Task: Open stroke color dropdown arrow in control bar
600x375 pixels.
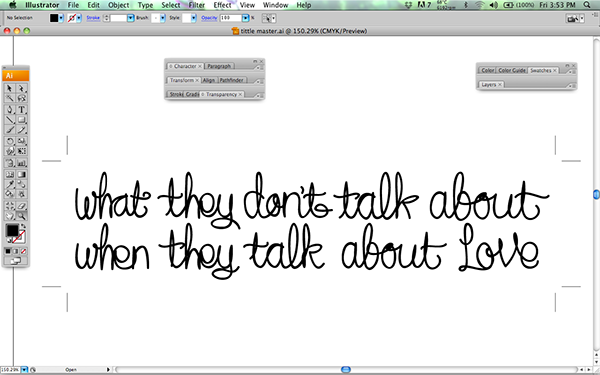Action: point(79,18)
